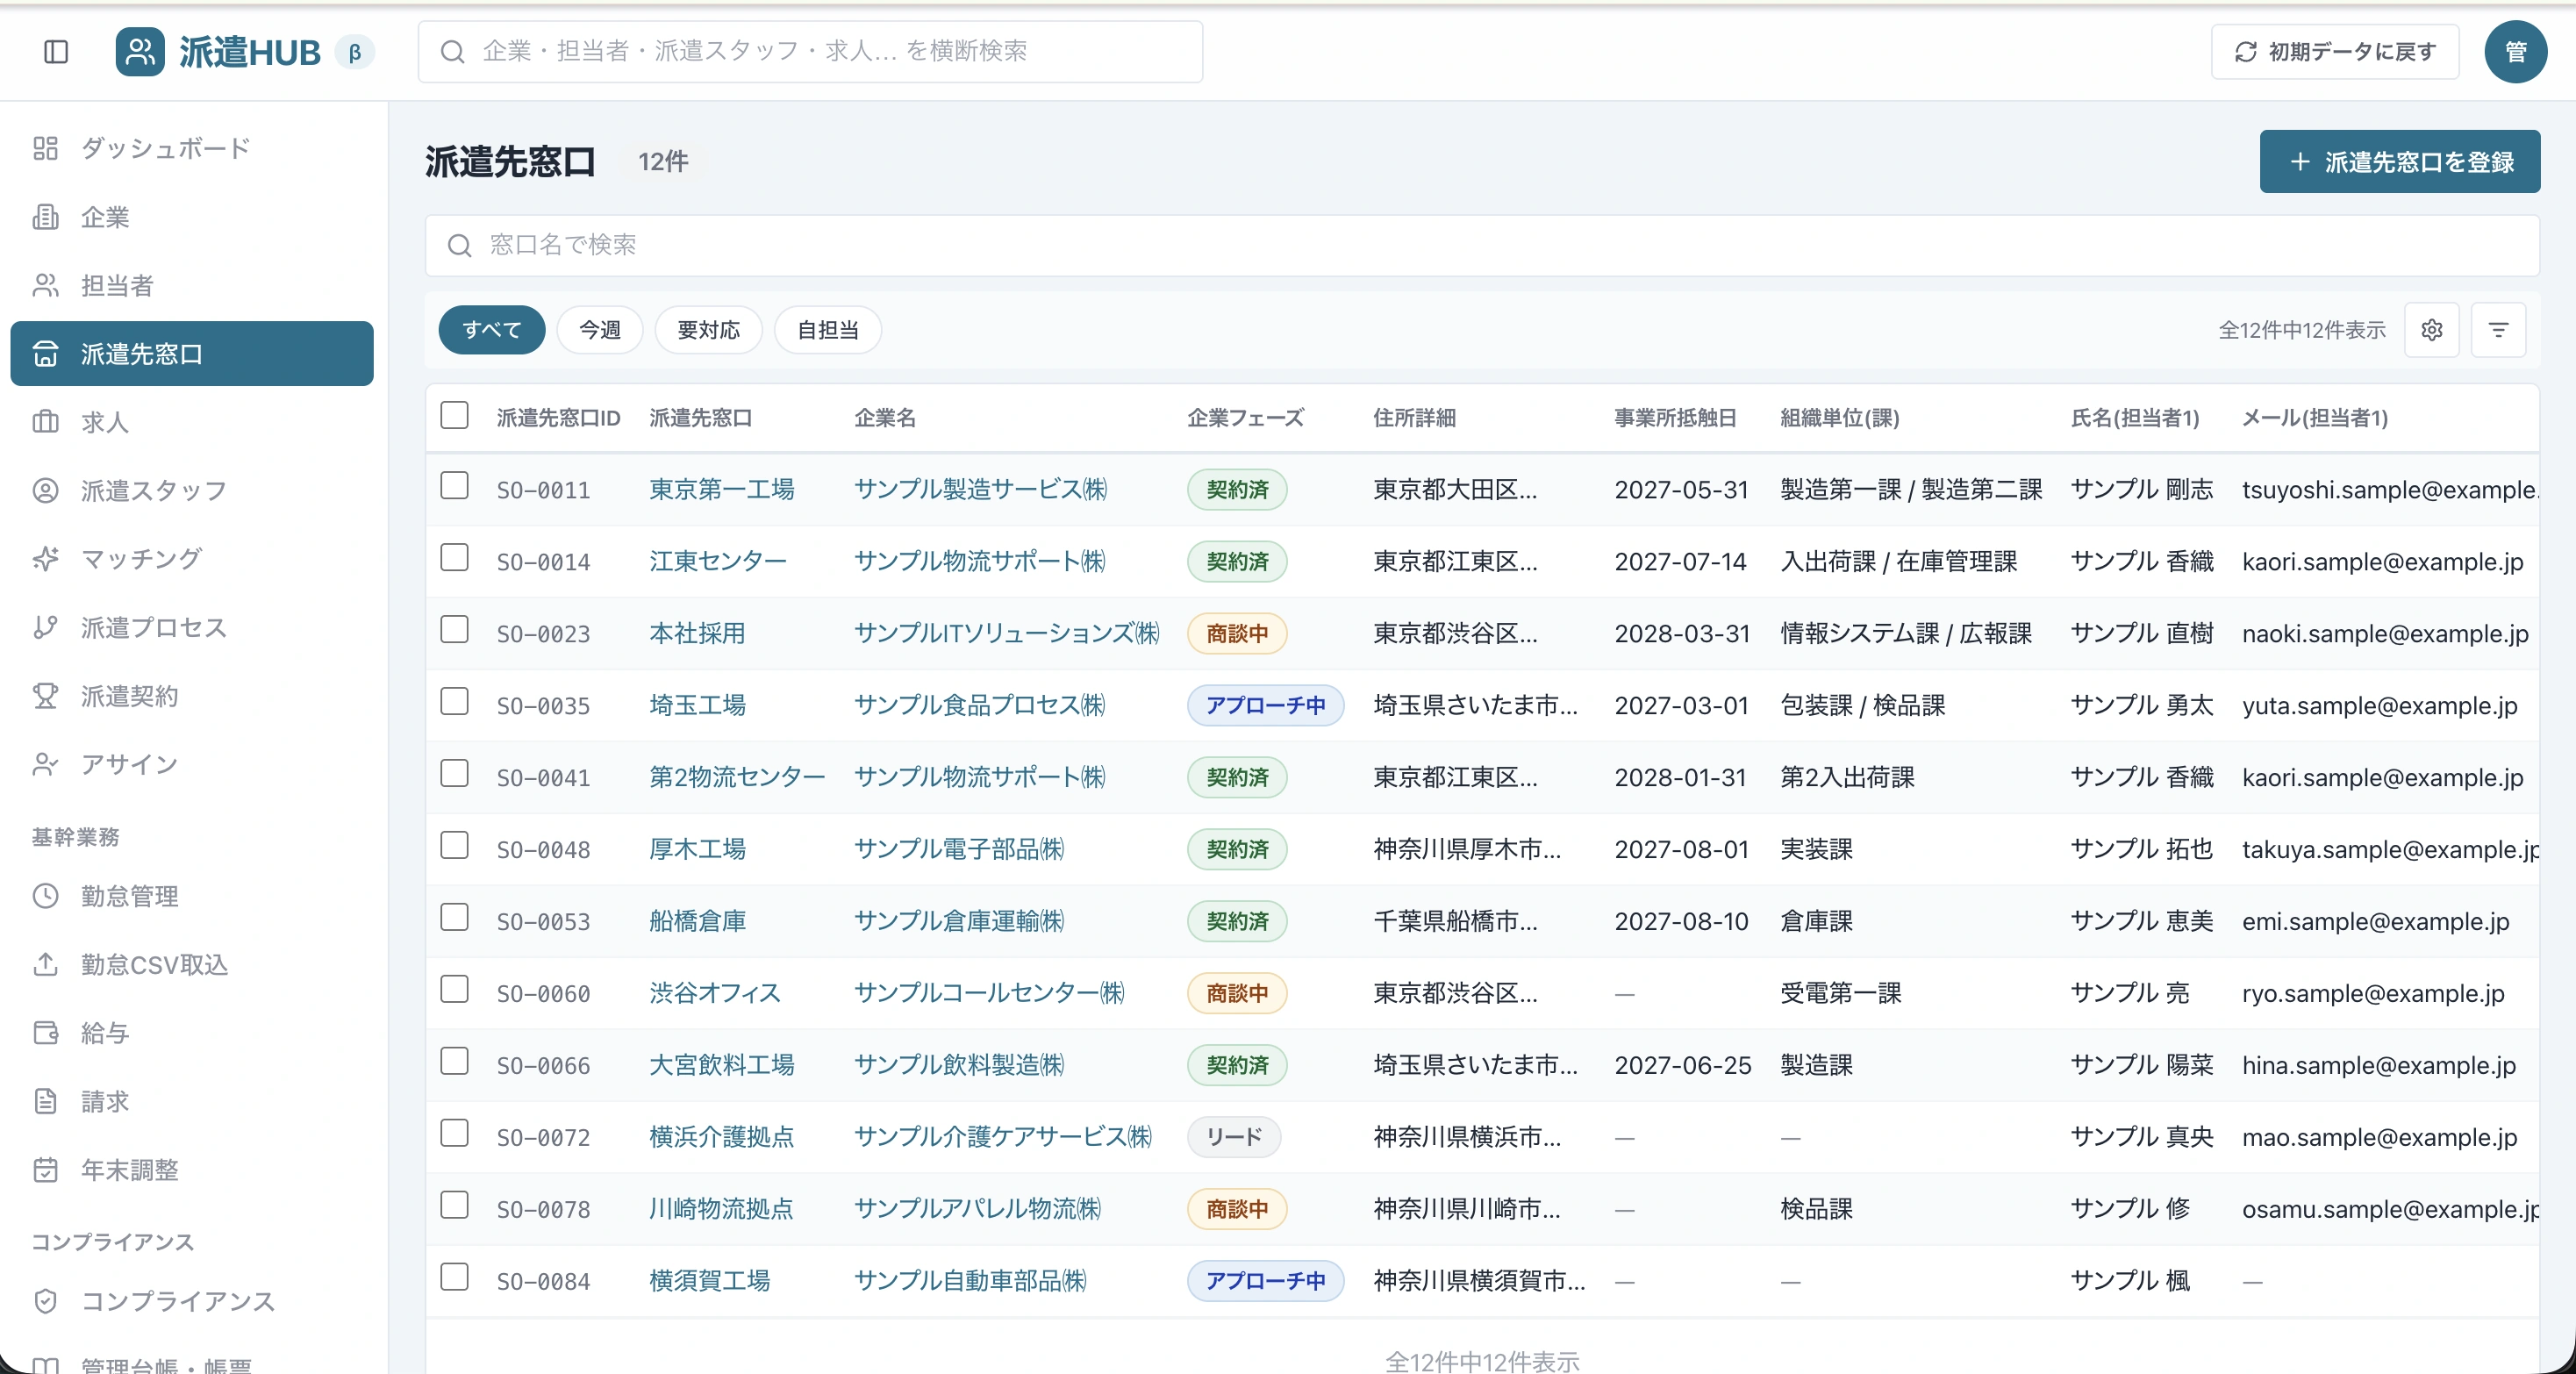Click the global search magnifier icon
2576x1374 pixels.
pos(452,51)
